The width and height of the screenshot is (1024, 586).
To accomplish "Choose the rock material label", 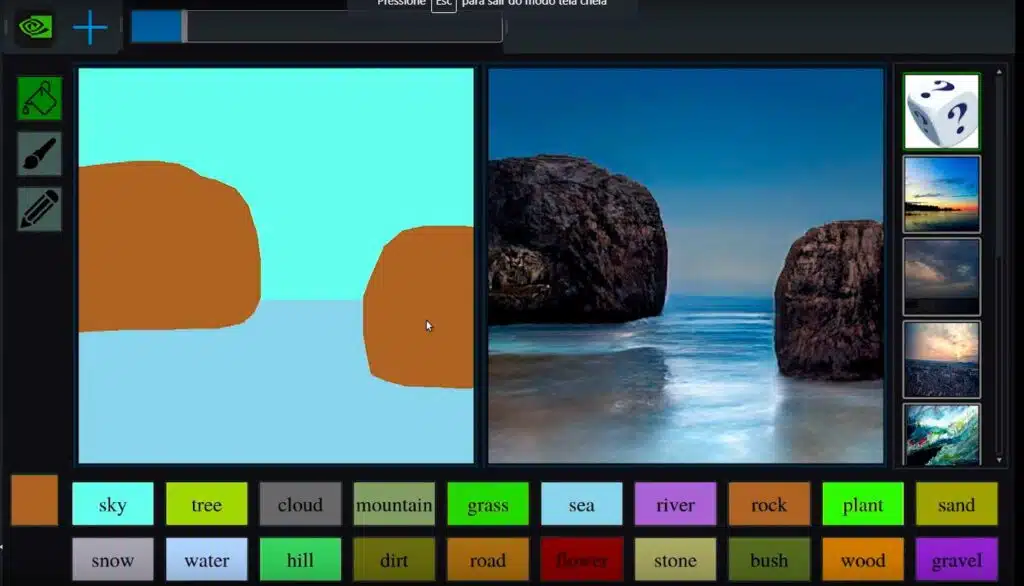I will 769,504.
